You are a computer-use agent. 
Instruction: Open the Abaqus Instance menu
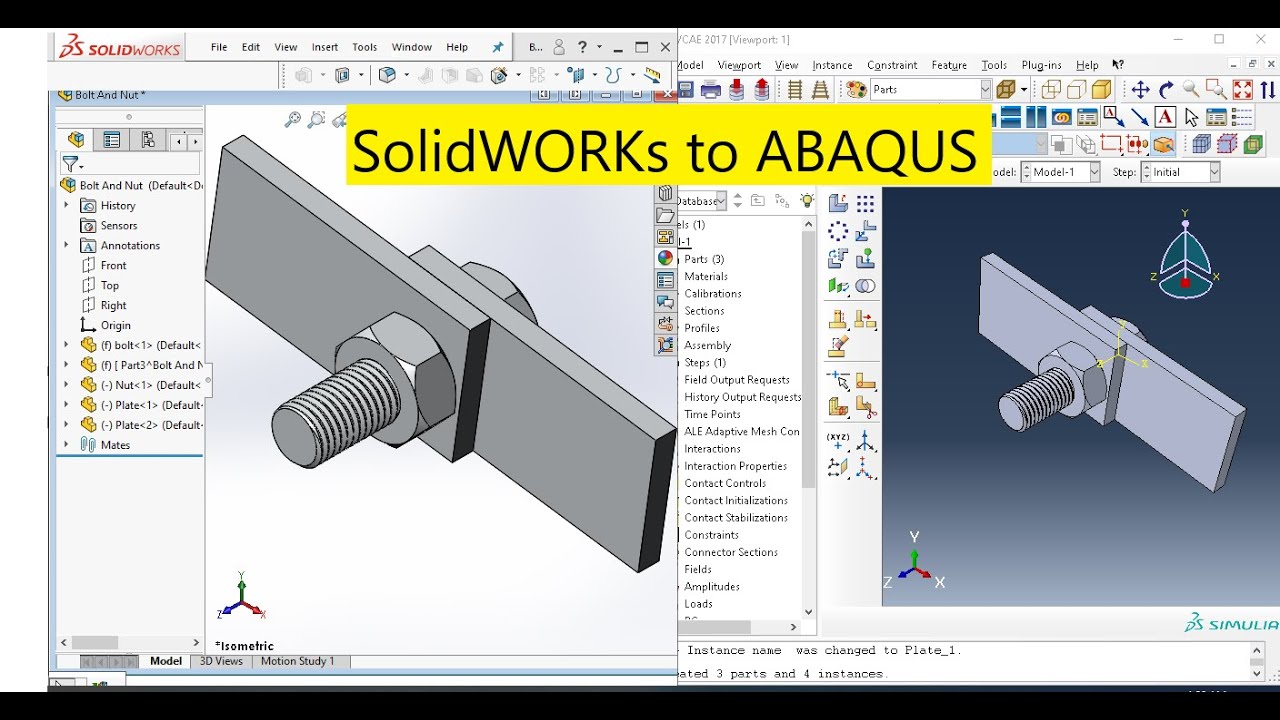point(832,65)
